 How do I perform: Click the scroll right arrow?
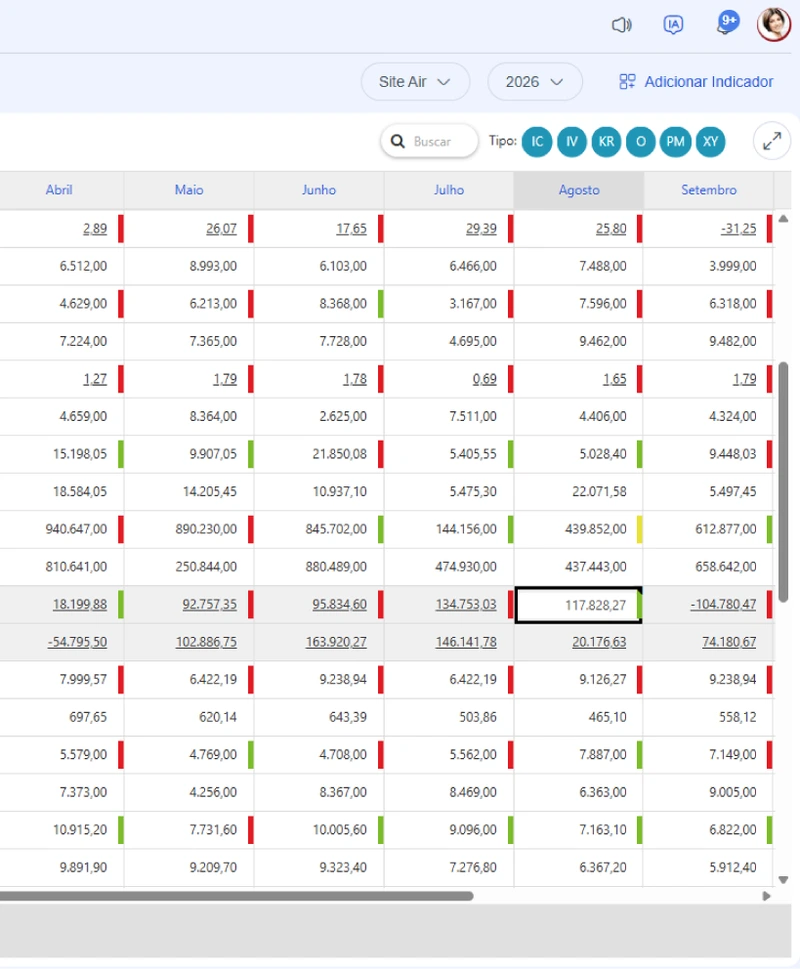[x=767, y=896]
